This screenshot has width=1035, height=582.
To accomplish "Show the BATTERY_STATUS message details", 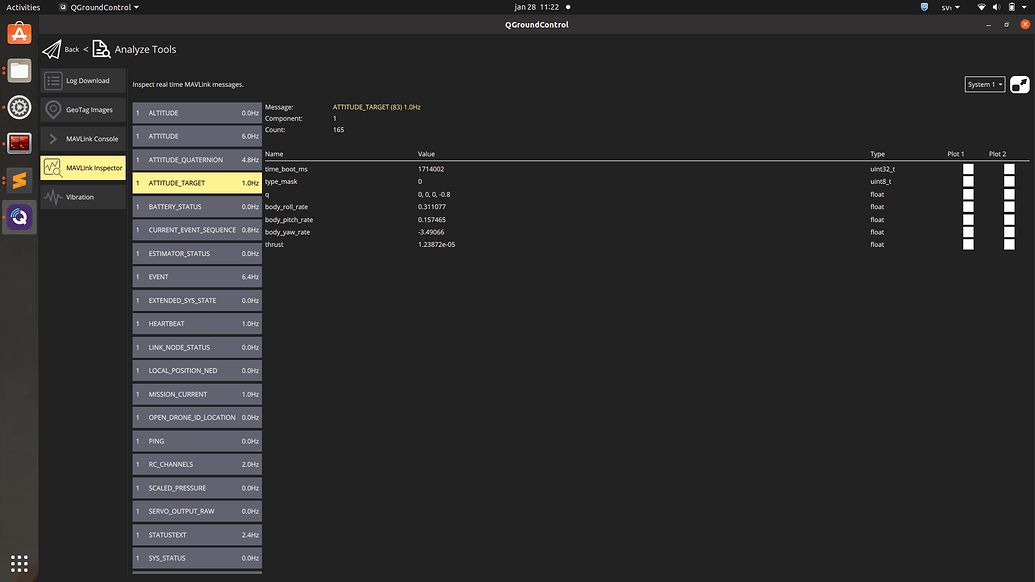I will coord(197,207).
